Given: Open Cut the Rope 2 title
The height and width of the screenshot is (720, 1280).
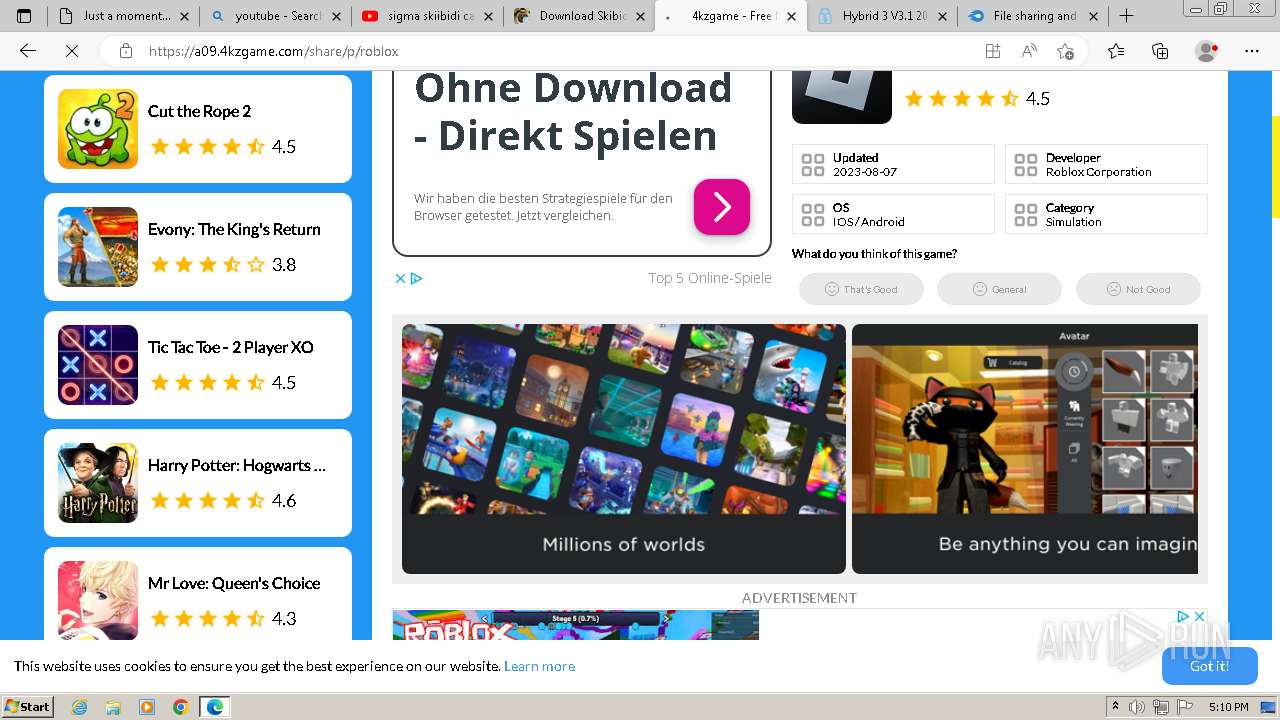Looking at the screenshot, I should [199, 111].
